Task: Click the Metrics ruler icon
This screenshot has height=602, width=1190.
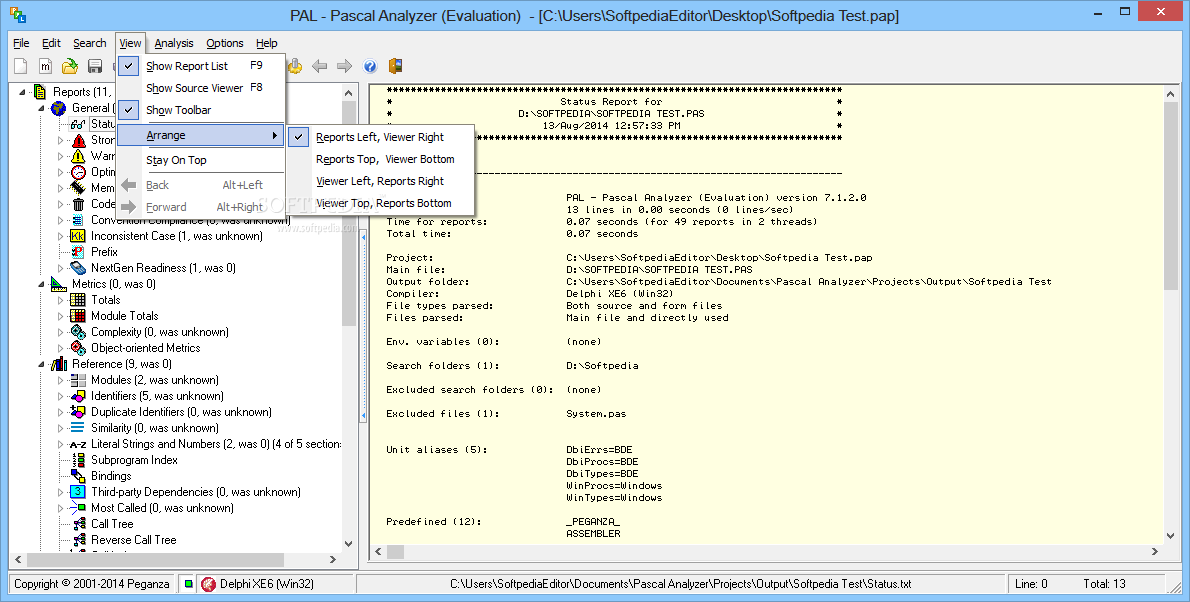Action: pyautogui.click(x=59, y=284)
